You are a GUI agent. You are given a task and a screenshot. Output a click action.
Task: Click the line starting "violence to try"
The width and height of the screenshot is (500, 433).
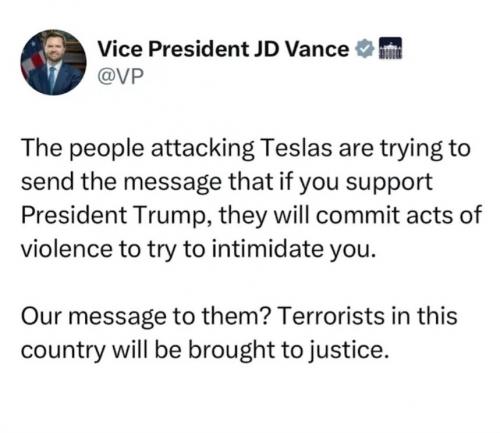(x=198, y=250)
